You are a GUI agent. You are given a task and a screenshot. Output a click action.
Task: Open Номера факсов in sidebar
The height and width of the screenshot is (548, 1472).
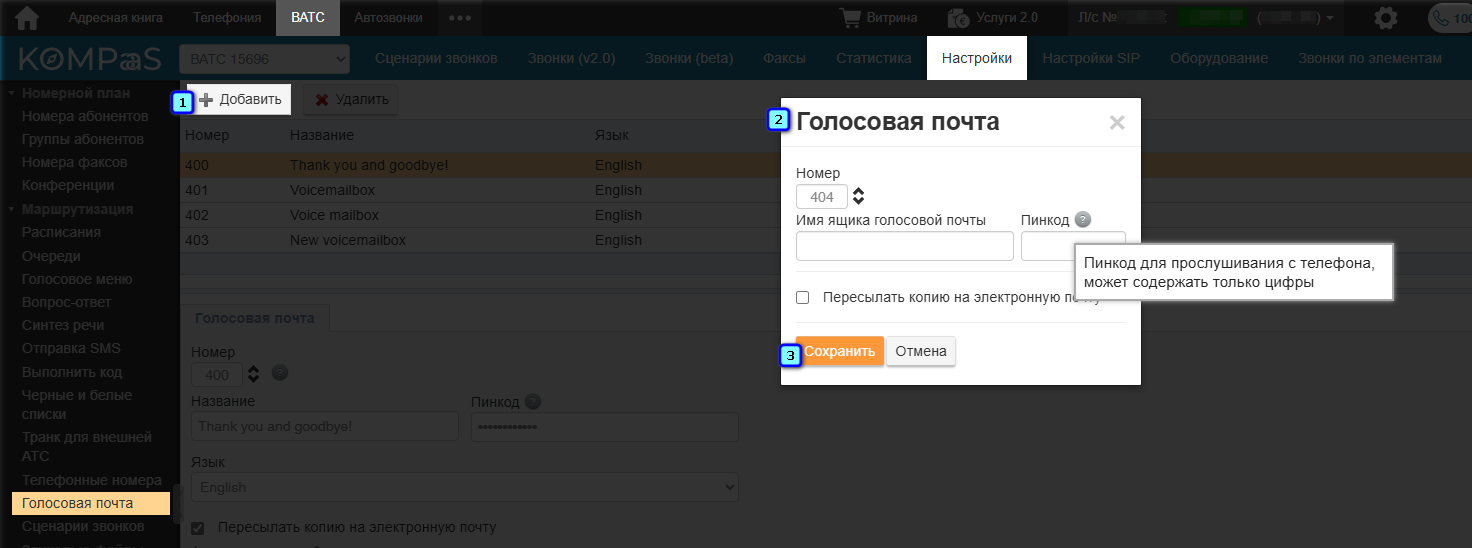(74, 162)
